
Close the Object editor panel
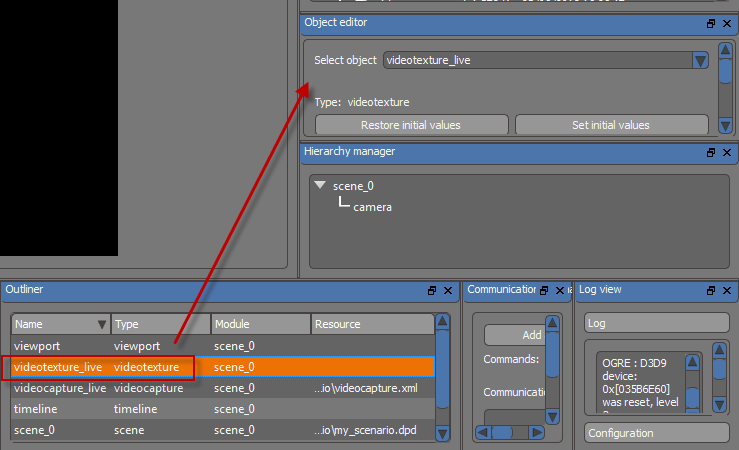pos(727,24)
